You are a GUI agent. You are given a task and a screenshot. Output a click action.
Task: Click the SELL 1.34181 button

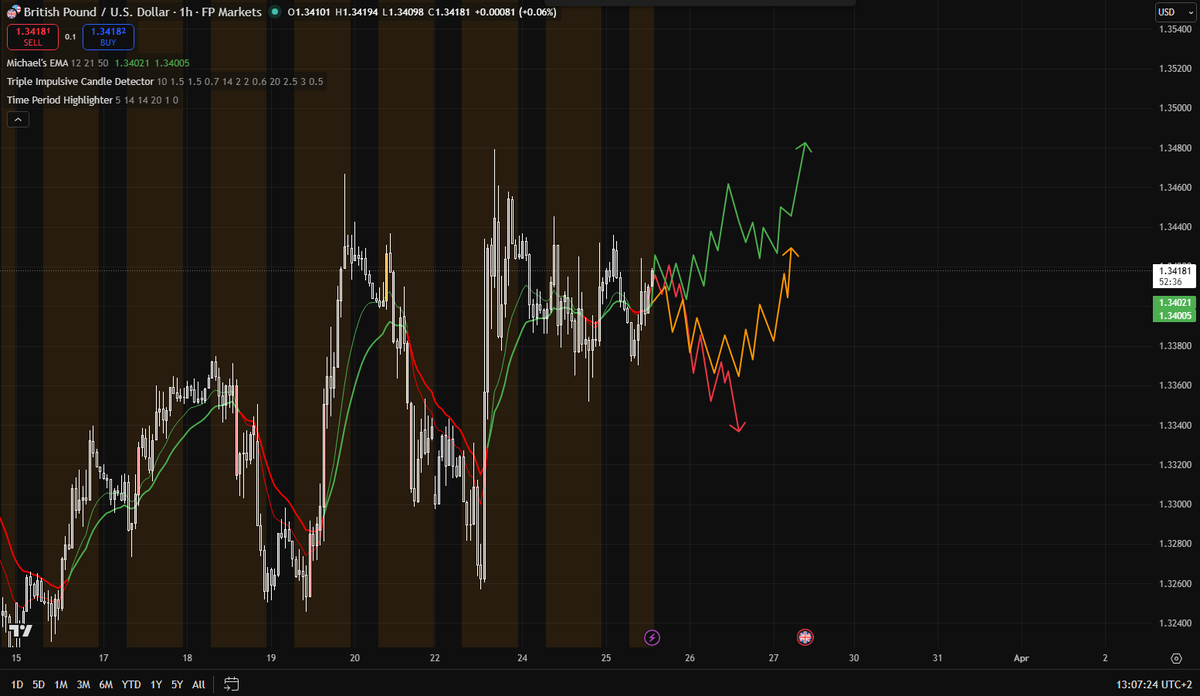pyautogui.click(x=33, y=37)
